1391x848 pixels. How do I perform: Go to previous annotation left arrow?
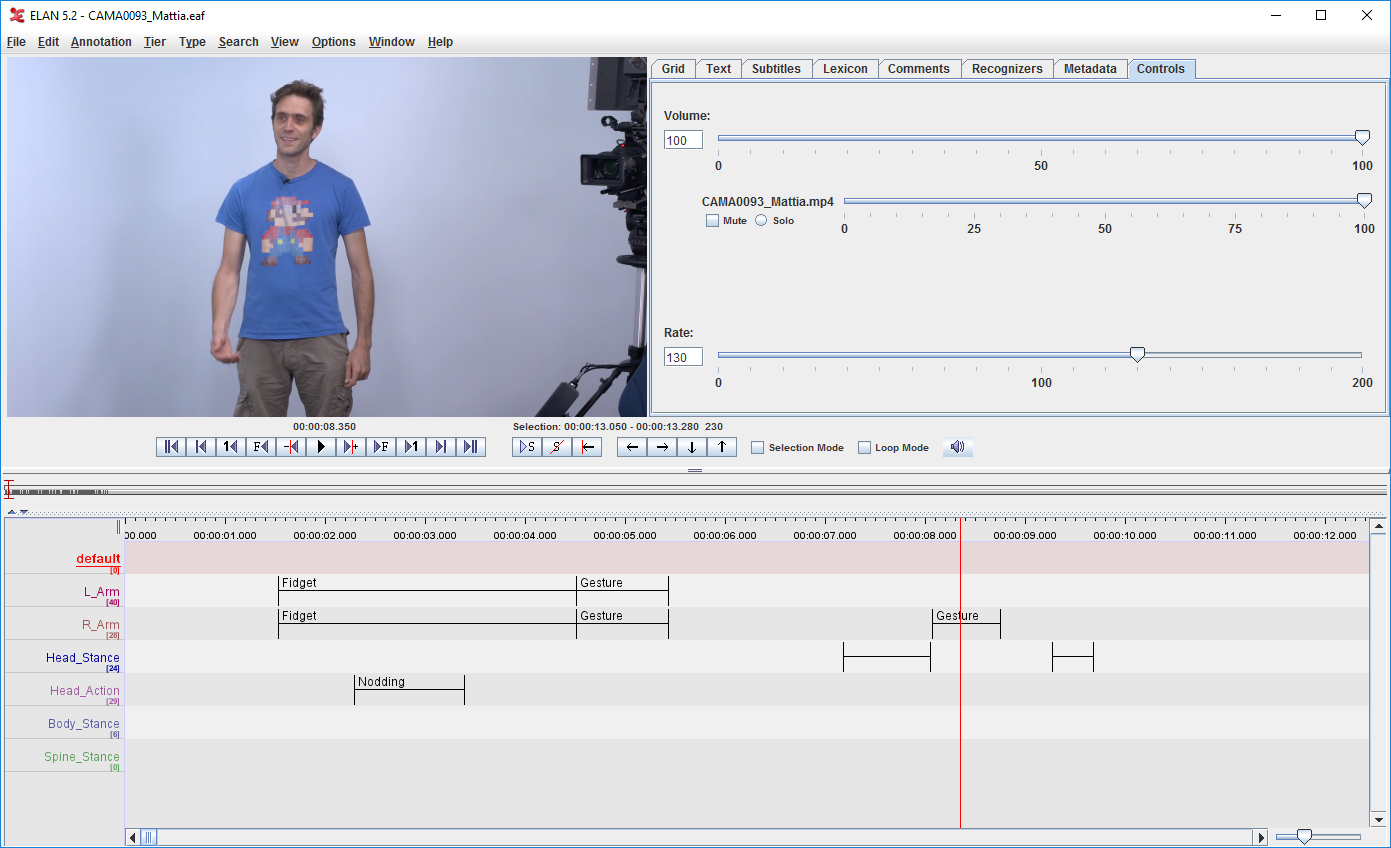point(632,447)
